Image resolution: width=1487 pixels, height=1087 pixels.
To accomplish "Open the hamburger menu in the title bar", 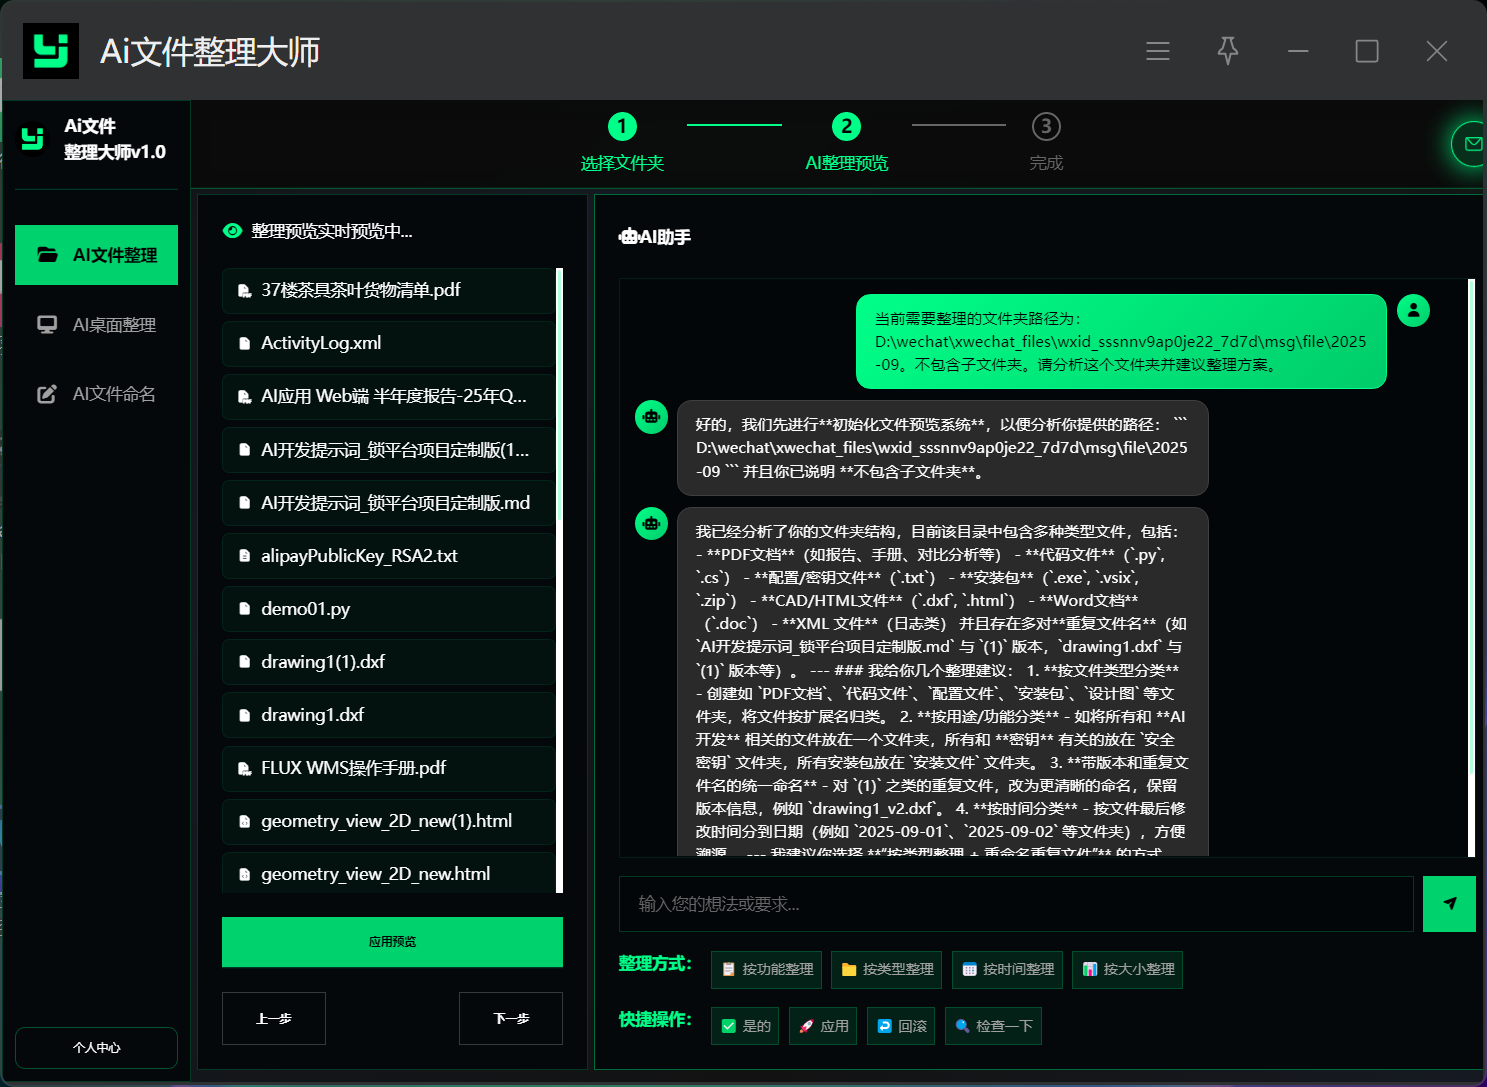I will point(1158,51).
